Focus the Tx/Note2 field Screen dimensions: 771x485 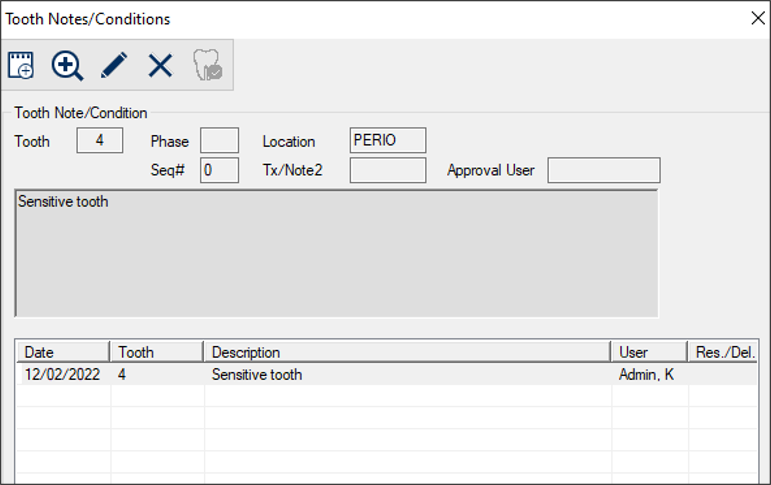tap(388, 170)
